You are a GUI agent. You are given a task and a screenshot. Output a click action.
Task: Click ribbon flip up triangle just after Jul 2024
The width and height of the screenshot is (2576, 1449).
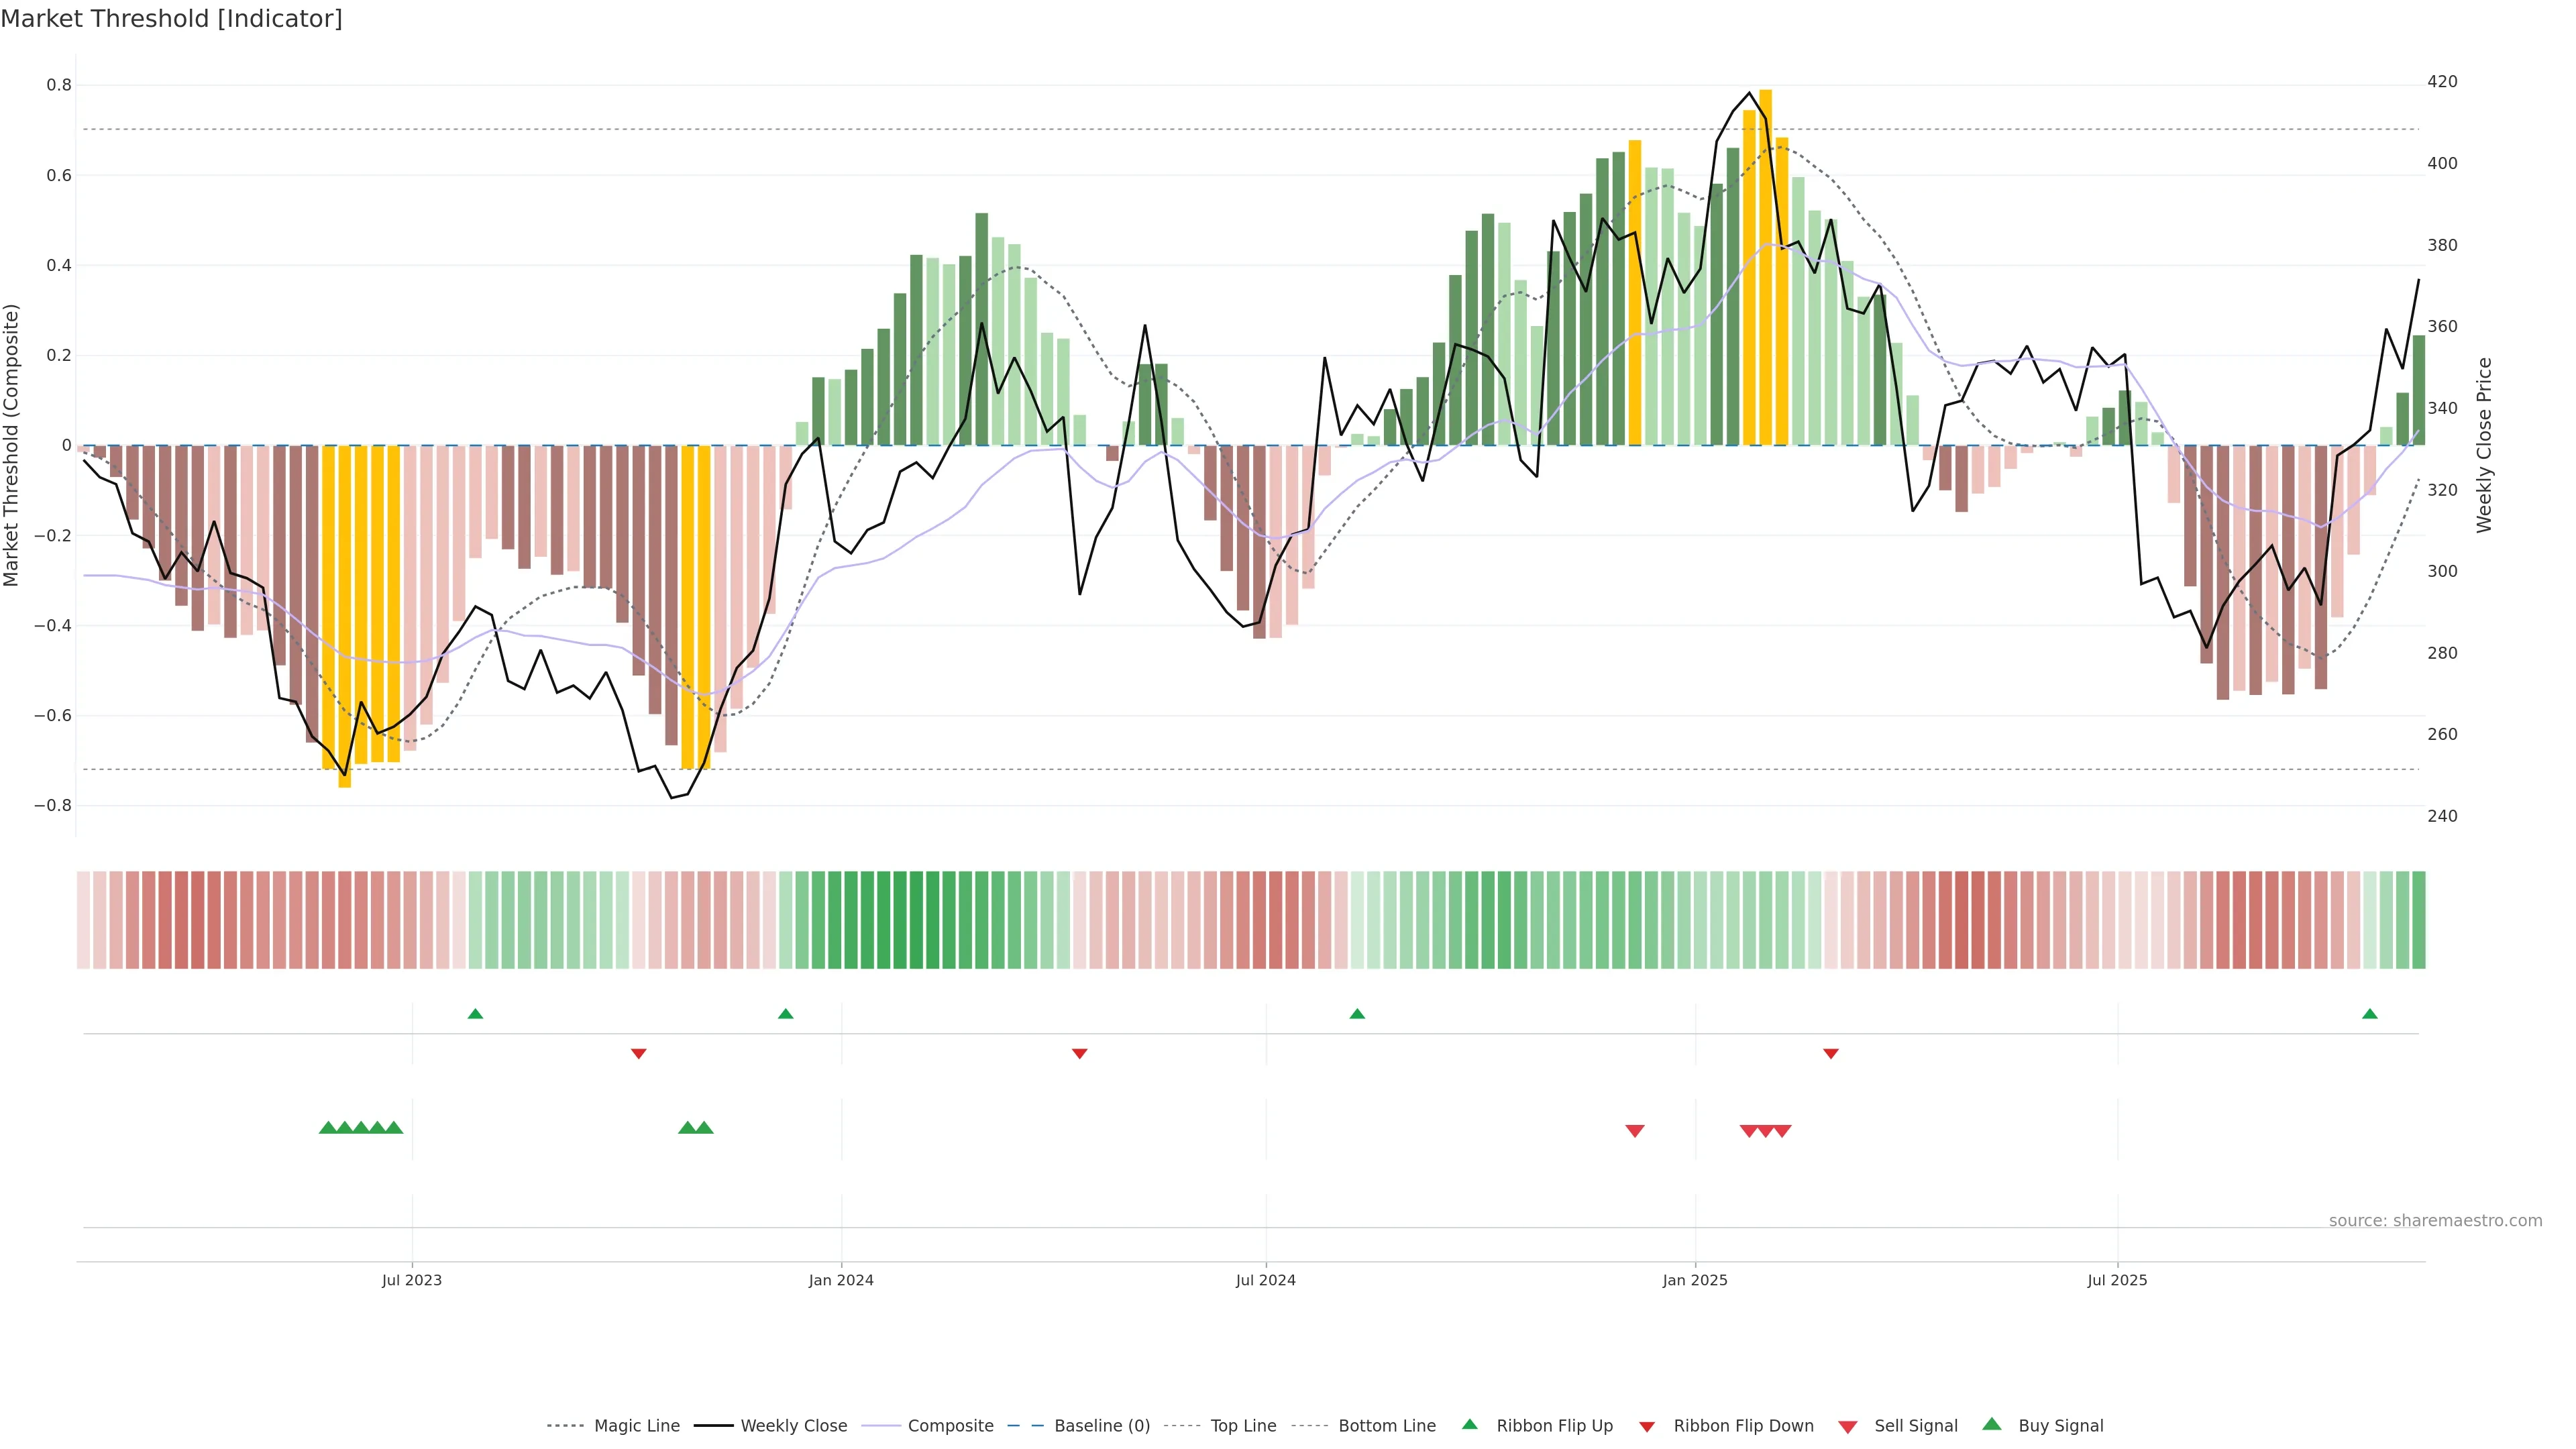point(1357,1014)
